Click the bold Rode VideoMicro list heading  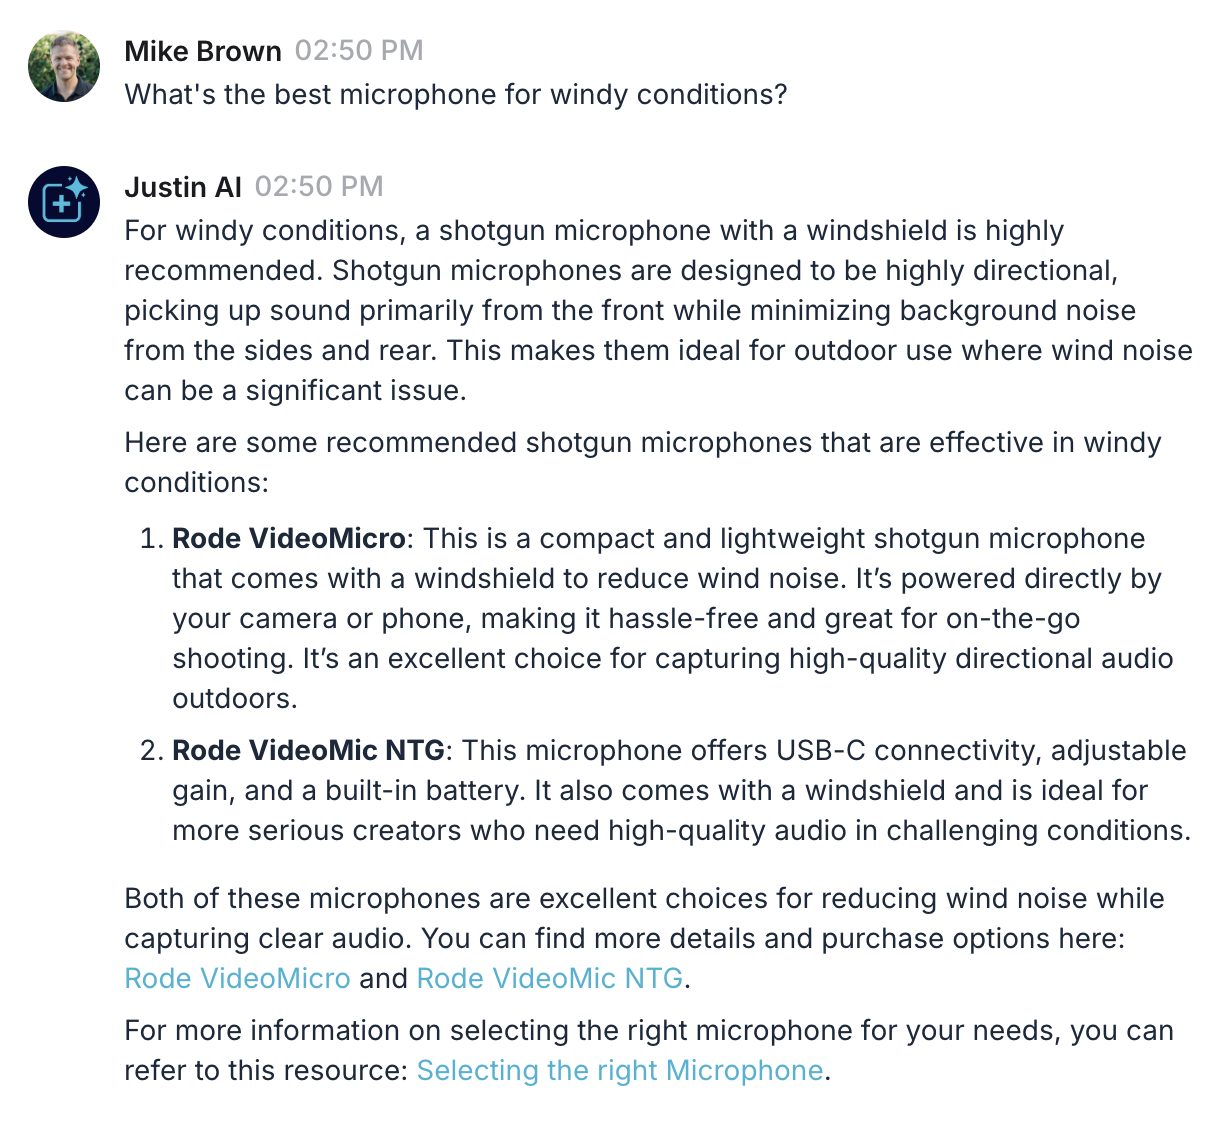point(289,538)
